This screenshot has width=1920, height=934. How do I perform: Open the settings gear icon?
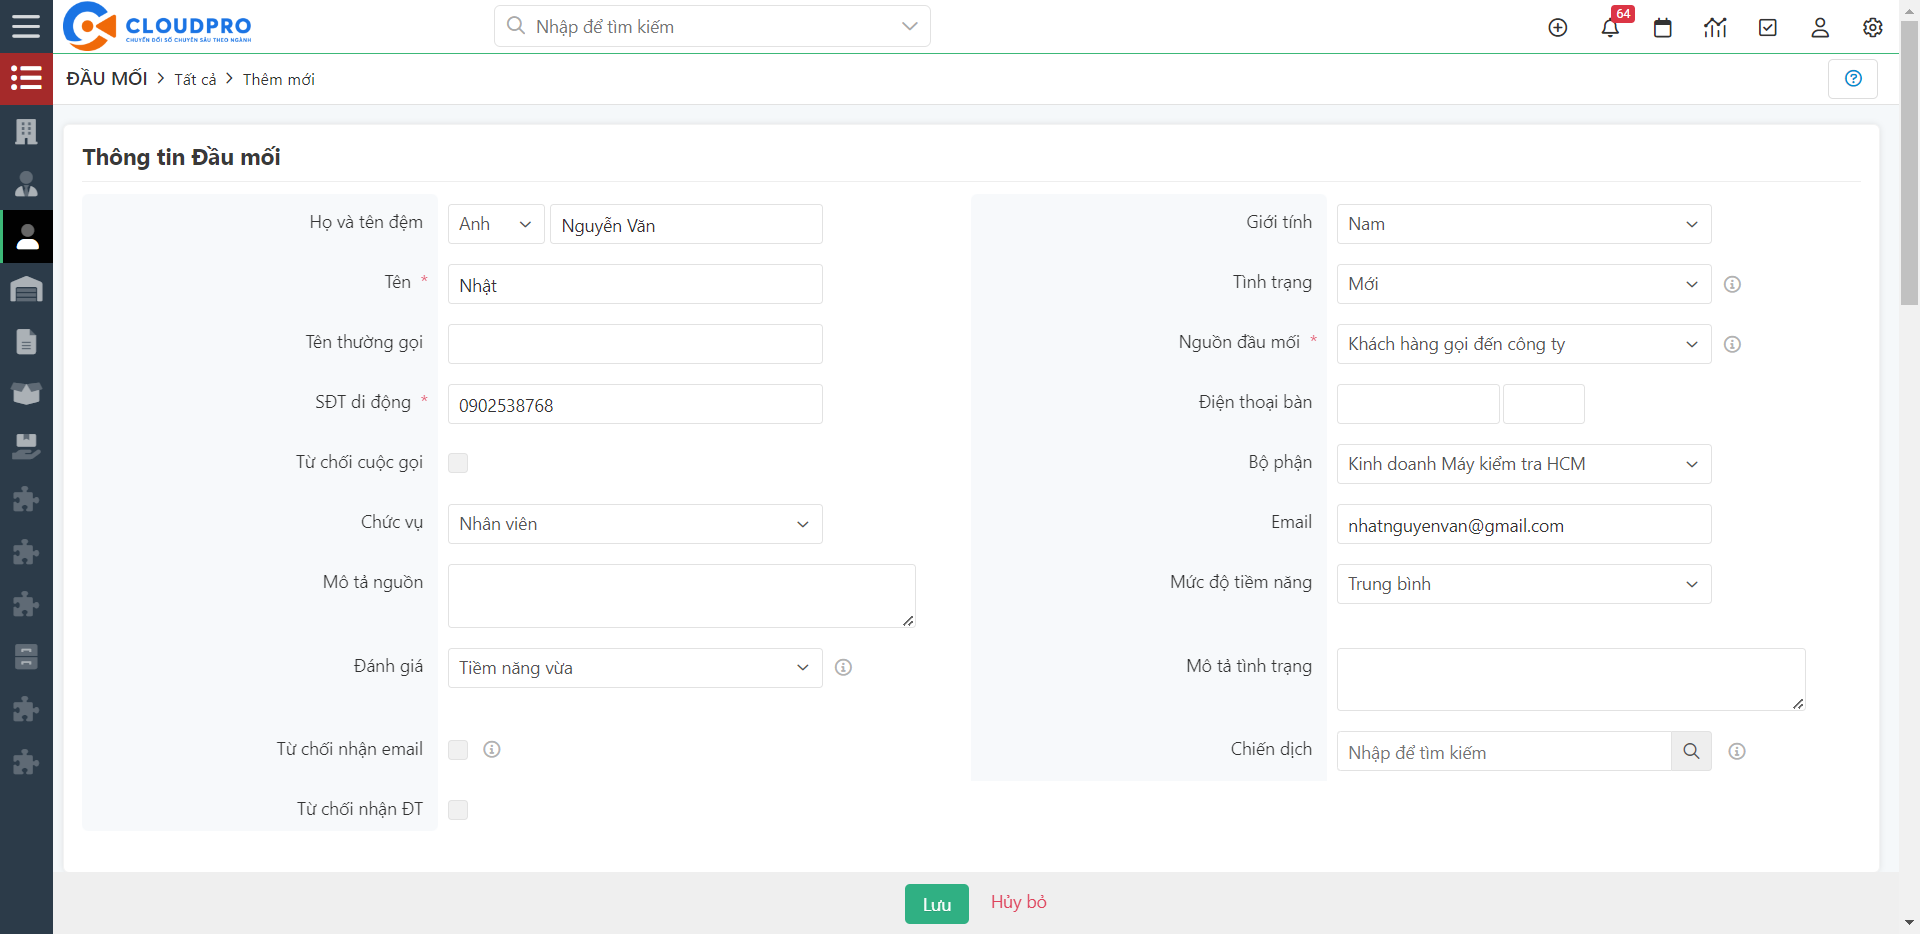(1873, 28)
